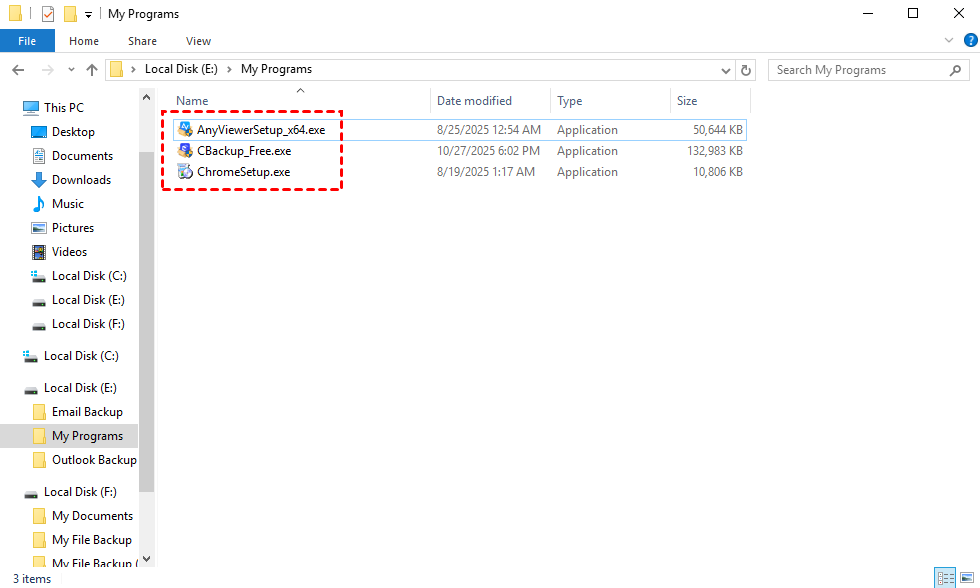Expand the ribbon with the chevron
980x588 pixels.
[x=949, y=41]
